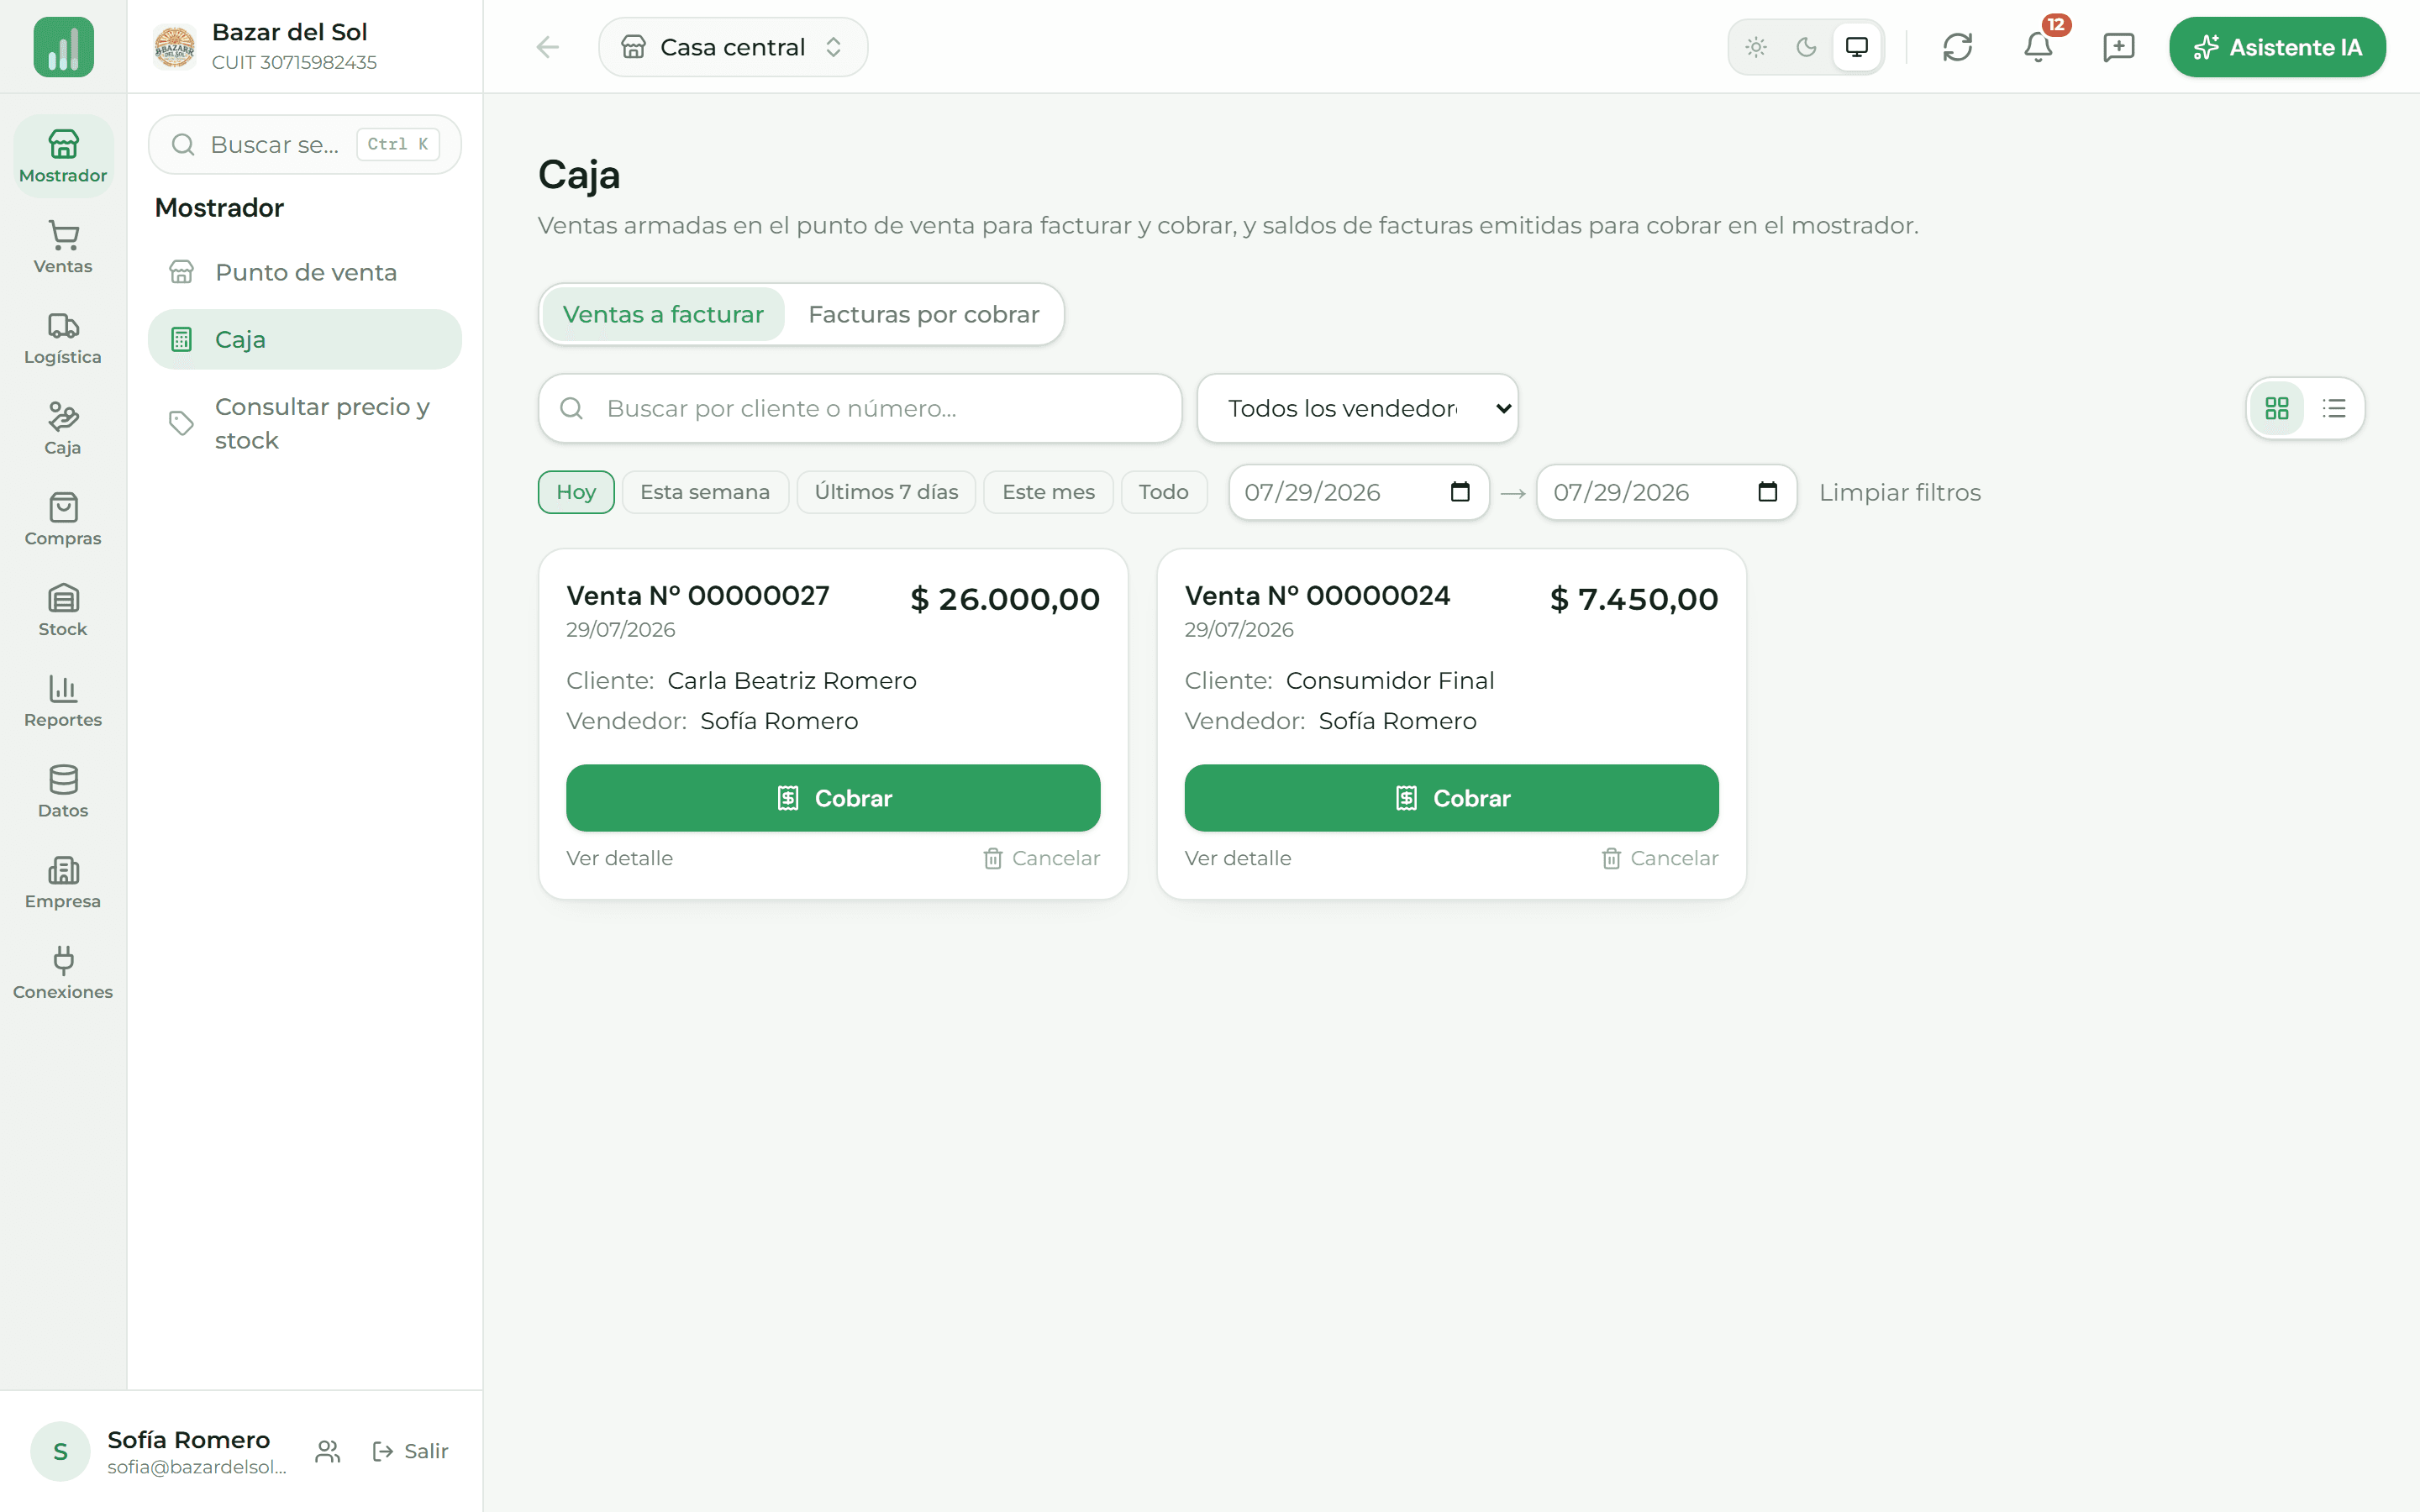The image size is (2420, 1512).
Task: Switch to light theme sun toggle
Action: click(1756, 47)
